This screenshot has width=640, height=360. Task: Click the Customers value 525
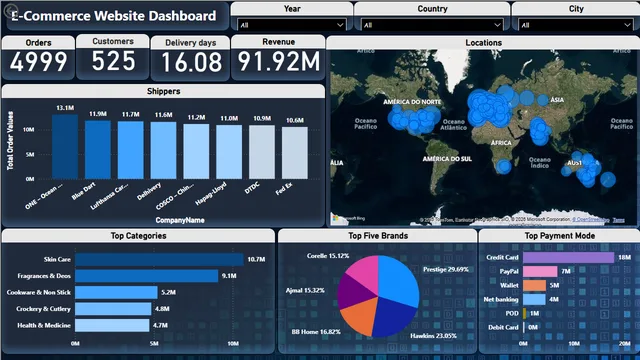click(113, 61)
